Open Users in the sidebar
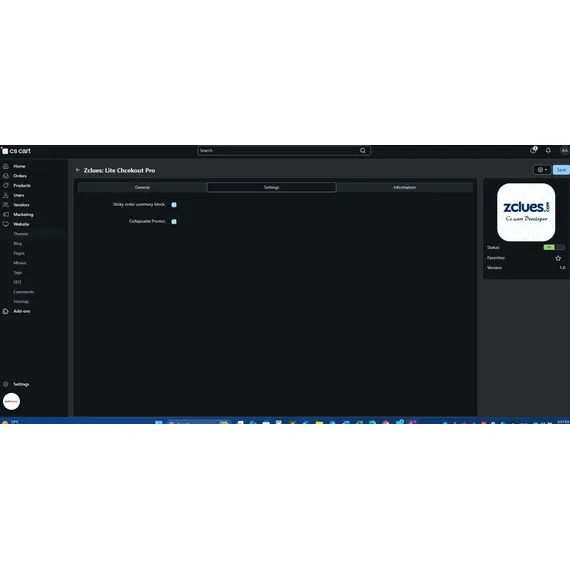 19,195
